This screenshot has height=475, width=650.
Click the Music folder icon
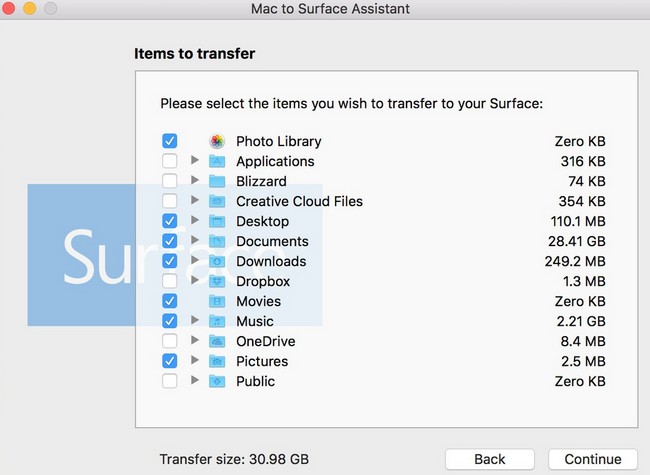click(x=217, y=321)
